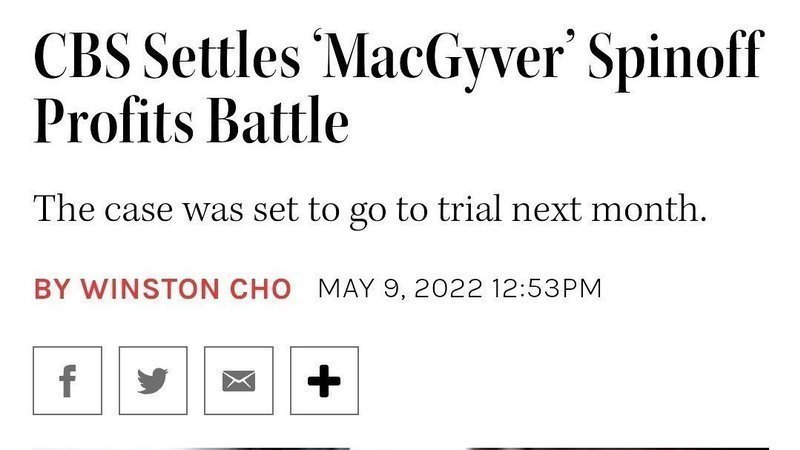
Task: Open author Winston Cho's page
Action: tap(185, 289)
